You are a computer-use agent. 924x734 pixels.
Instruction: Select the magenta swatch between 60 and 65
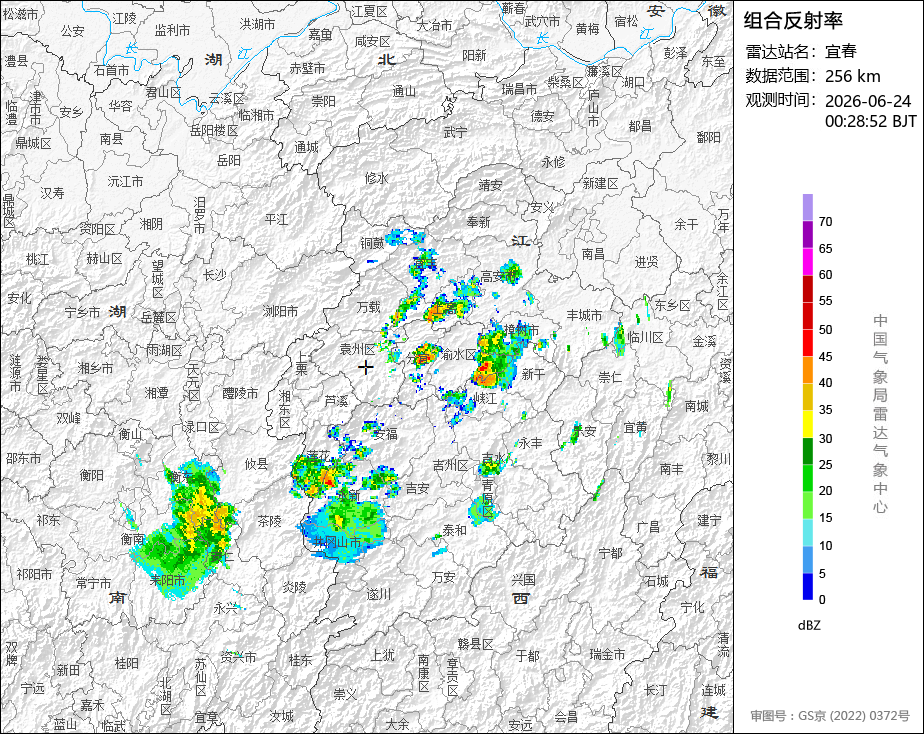tap(807, 262)
